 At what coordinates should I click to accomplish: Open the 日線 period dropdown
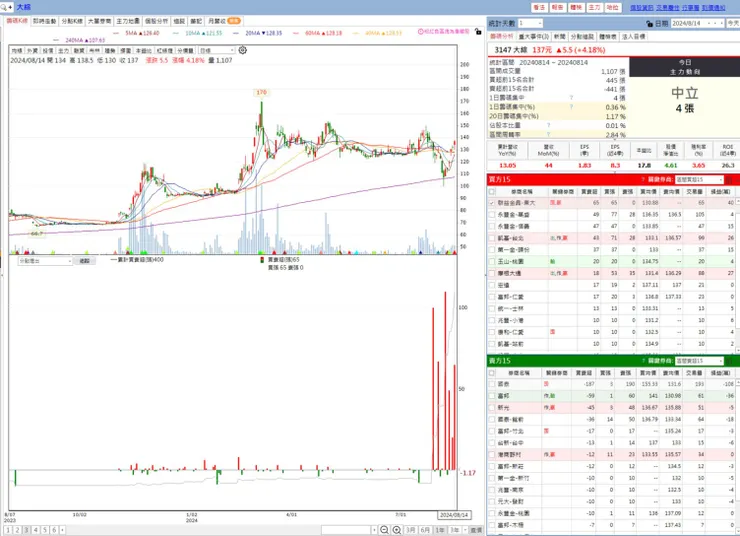[x=217, y=50]
